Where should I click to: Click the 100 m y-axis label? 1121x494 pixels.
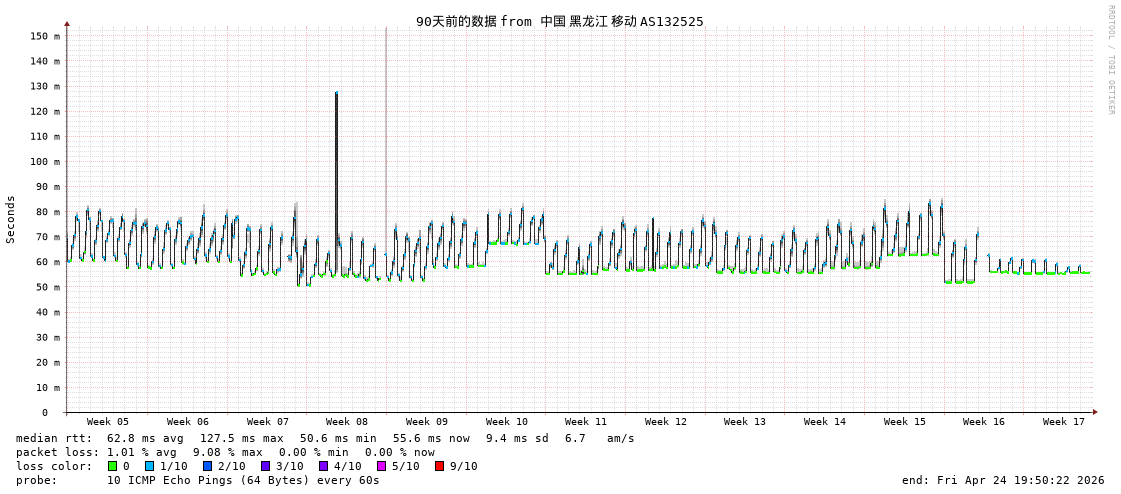coord(45,161)
